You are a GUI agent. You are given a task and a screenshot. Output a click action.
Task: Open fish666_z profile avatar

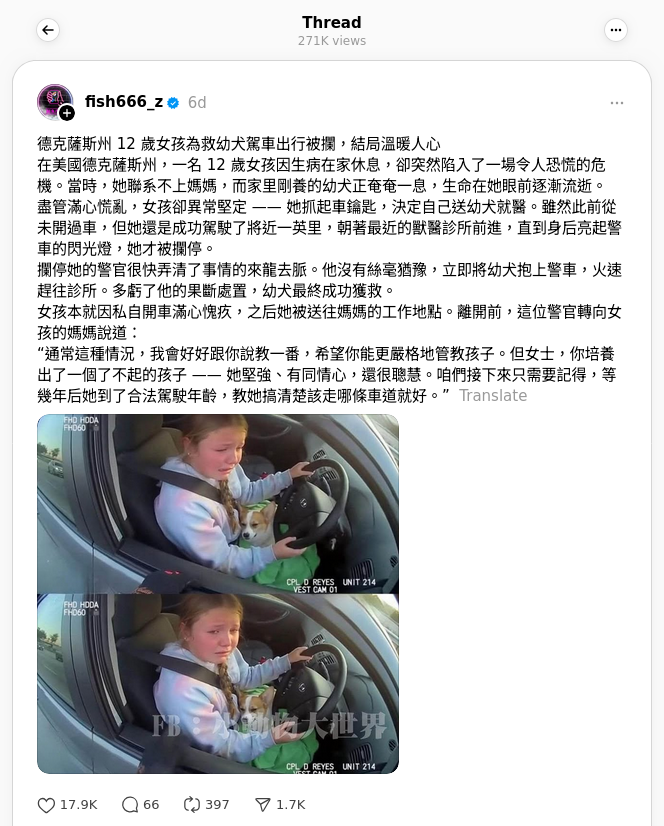coord(55,102)
